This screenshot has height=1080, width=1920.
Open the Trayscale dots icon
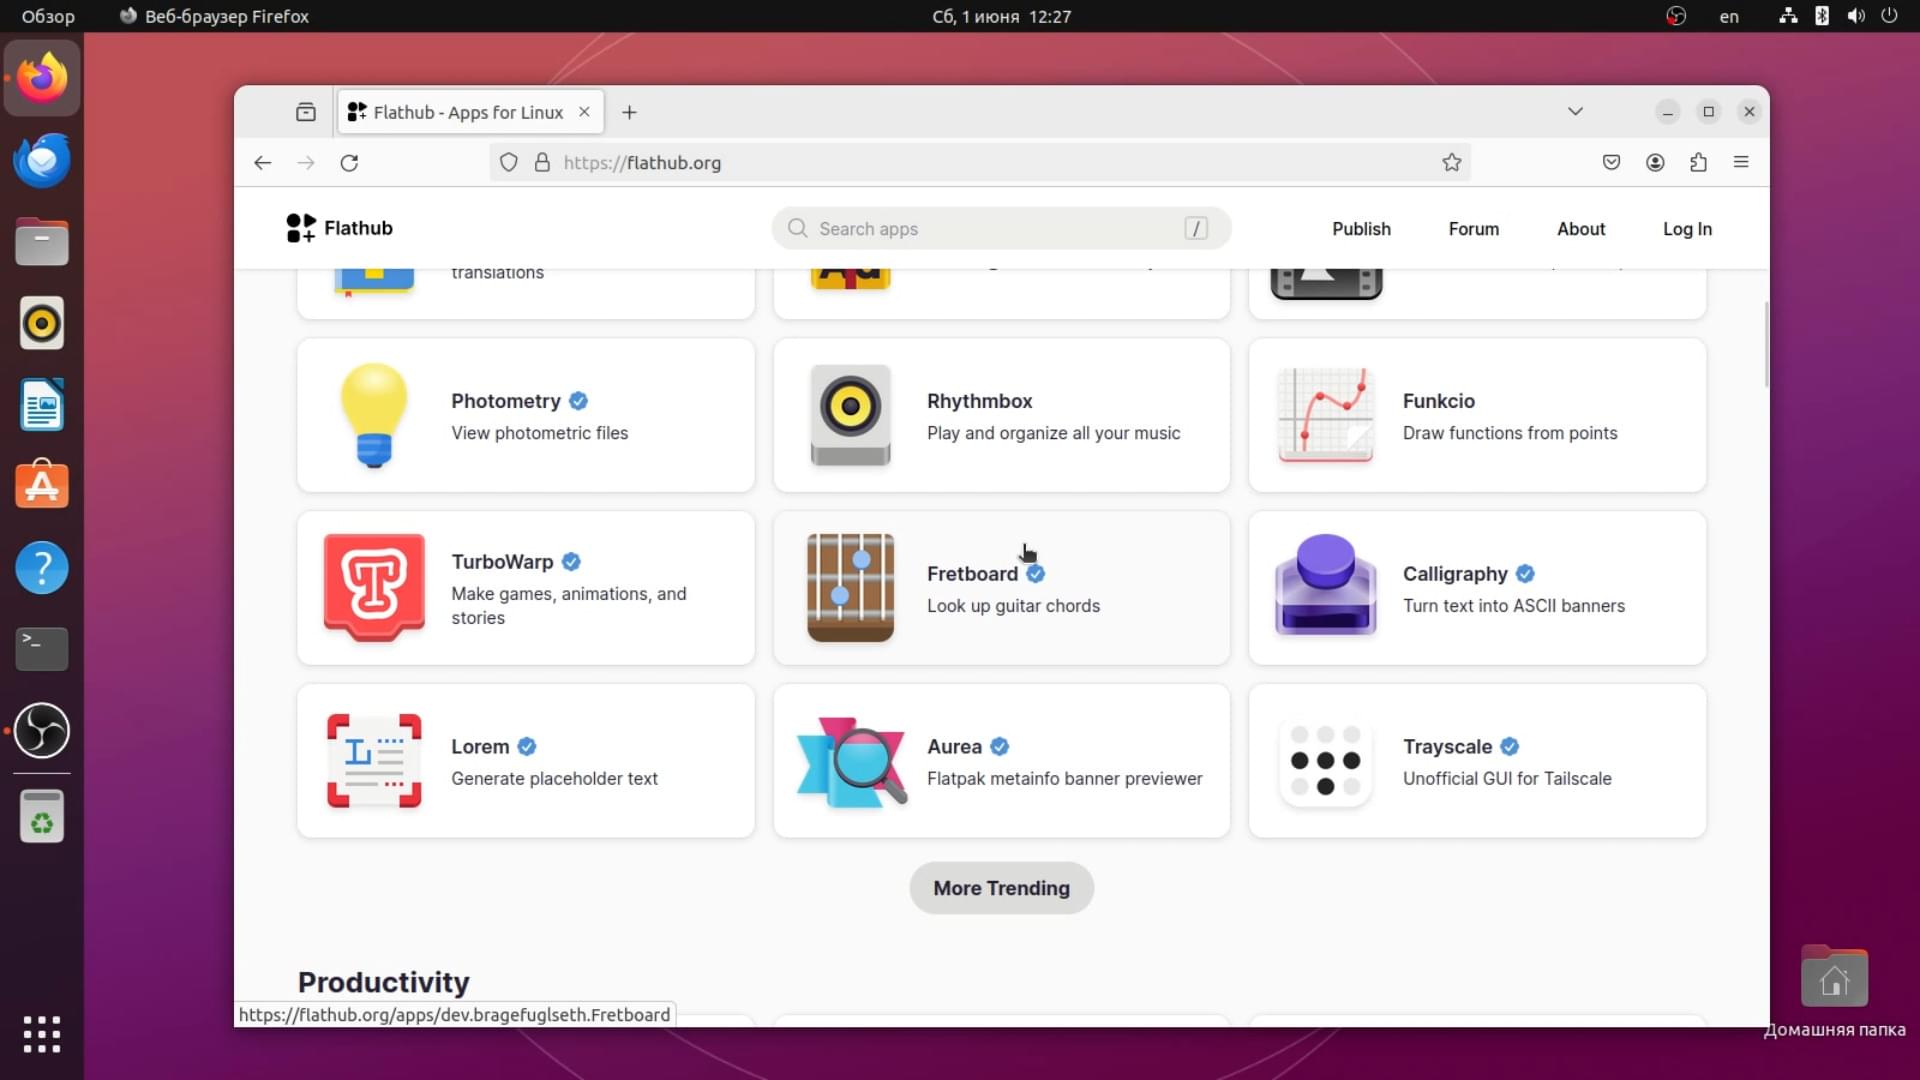click(1325, 761)
